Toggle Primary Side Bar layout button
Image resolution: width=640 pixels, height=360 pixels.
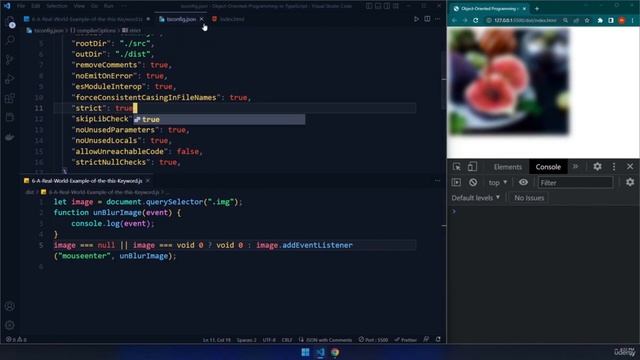coord(369,6)
